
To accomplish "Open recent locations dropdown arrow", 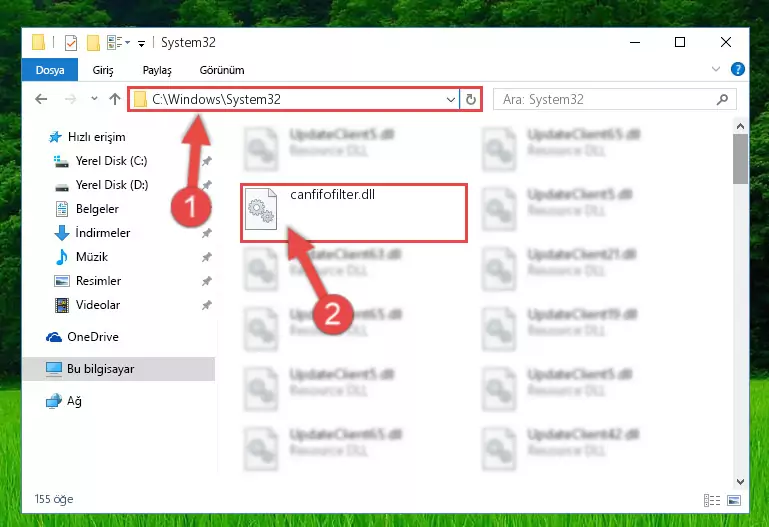I will (x=94, y=99).
